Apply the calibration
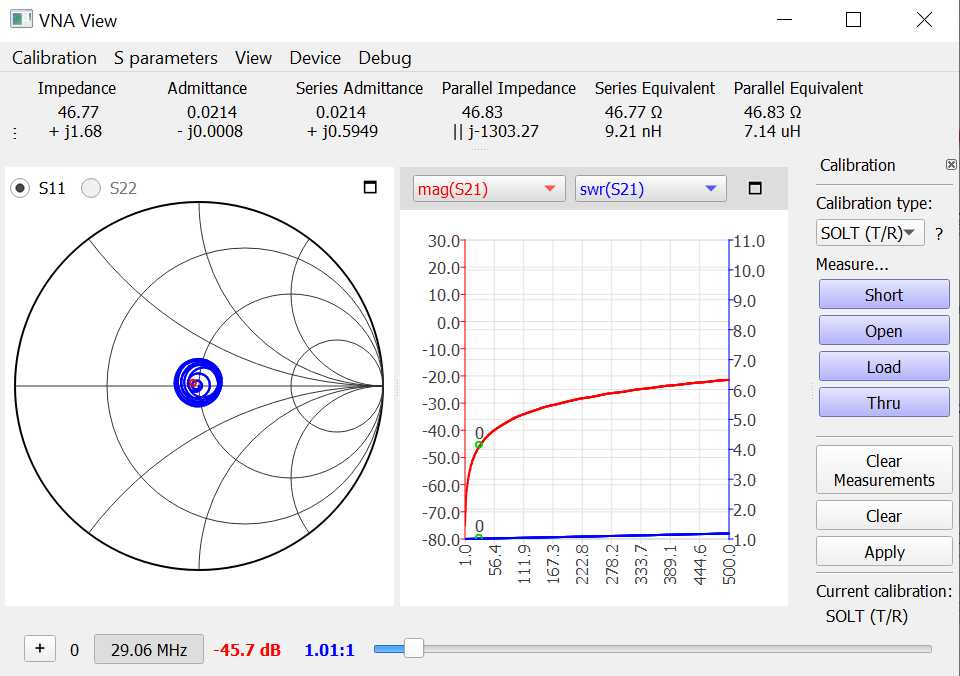 click(884, 552)
